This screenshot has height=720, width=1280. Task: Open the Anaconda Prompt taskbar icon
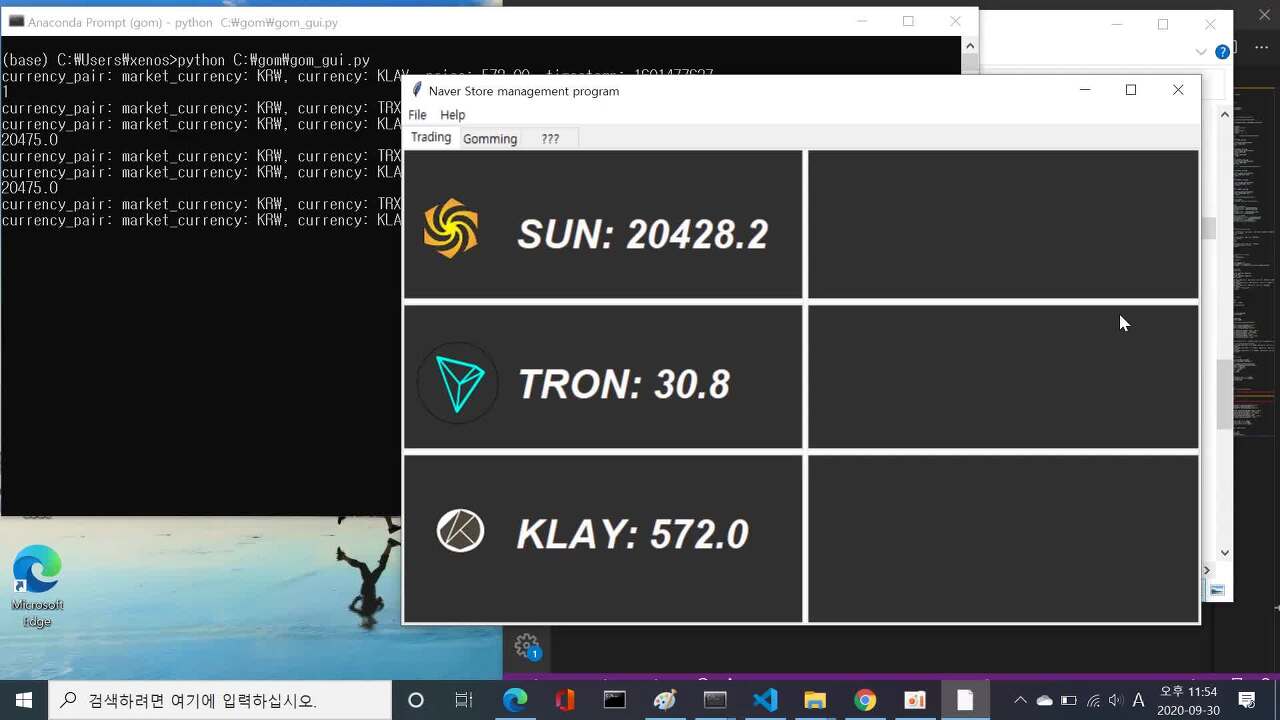pyautogui.click(x=715, y=700)
